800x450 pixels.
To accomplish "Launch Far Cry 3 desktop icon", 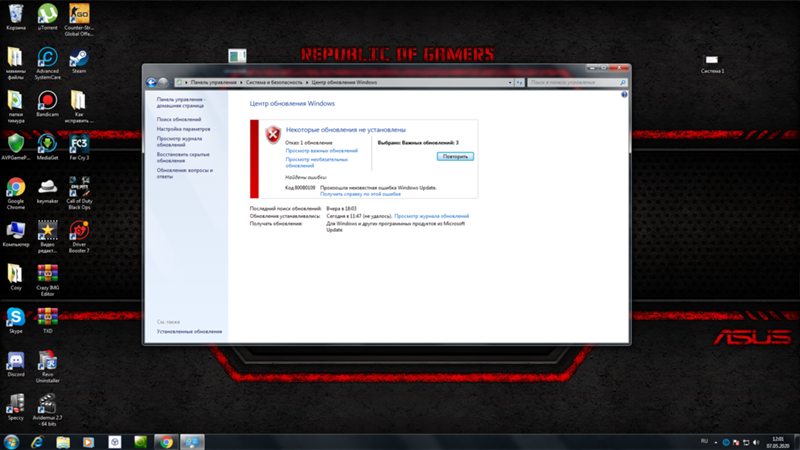I will tap(79, 147).
